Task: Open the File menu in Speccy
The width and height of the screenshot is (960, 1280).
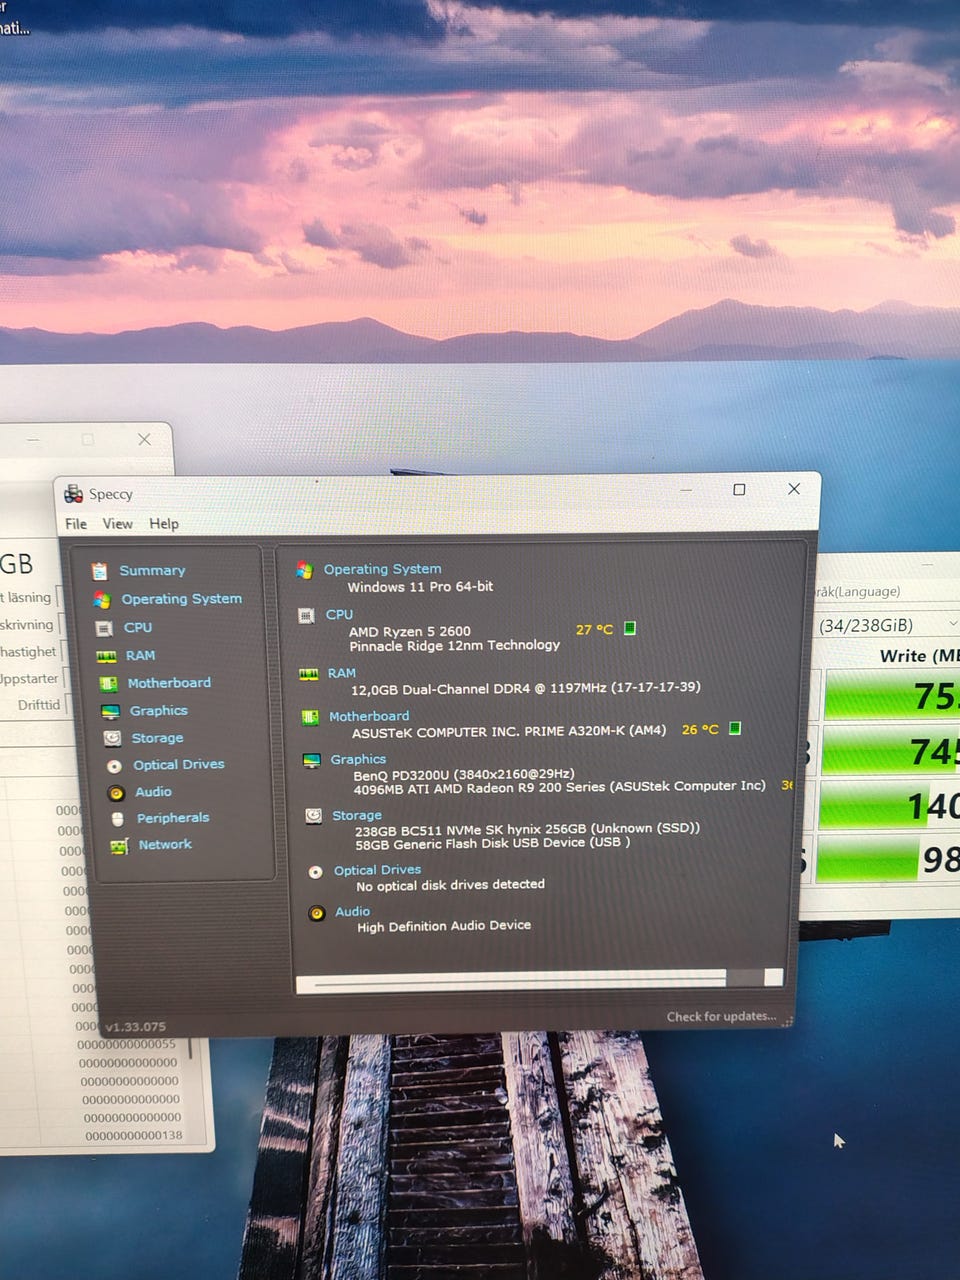Action: (76, 524)
